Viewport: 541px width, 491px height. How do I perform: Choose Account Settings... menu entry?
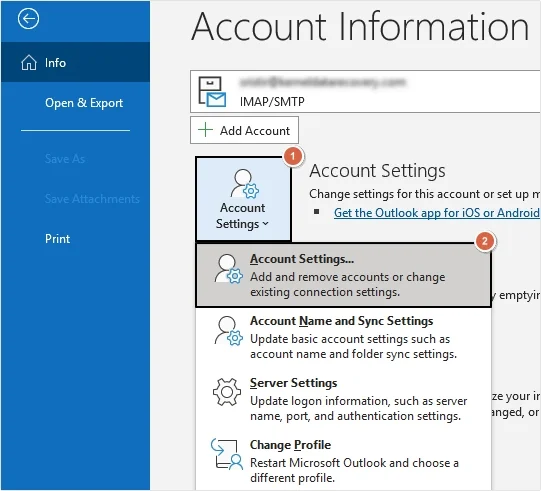pyautogui.click(x=343, y=275)
